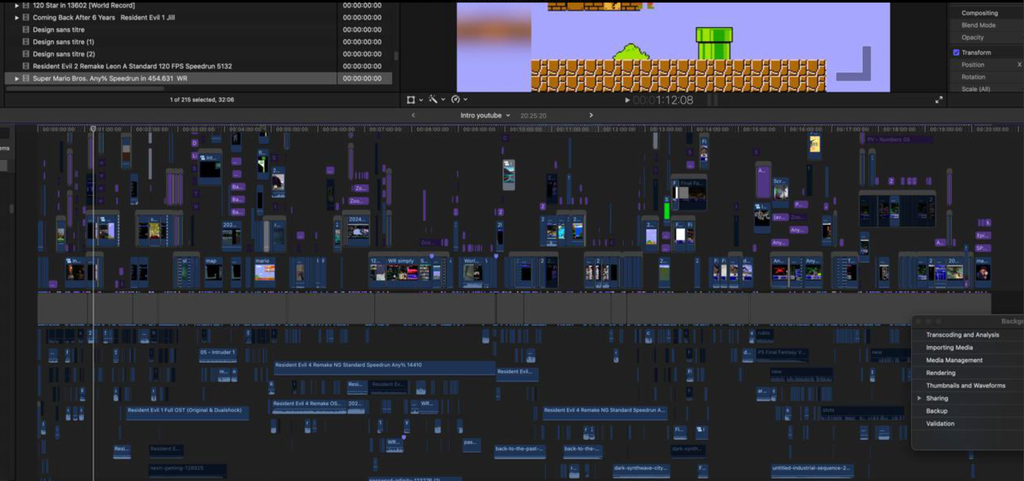This screenshot has width=1024, height=481.
Task: Select Transcoding and Analysis task row
Action: point(962,335)
